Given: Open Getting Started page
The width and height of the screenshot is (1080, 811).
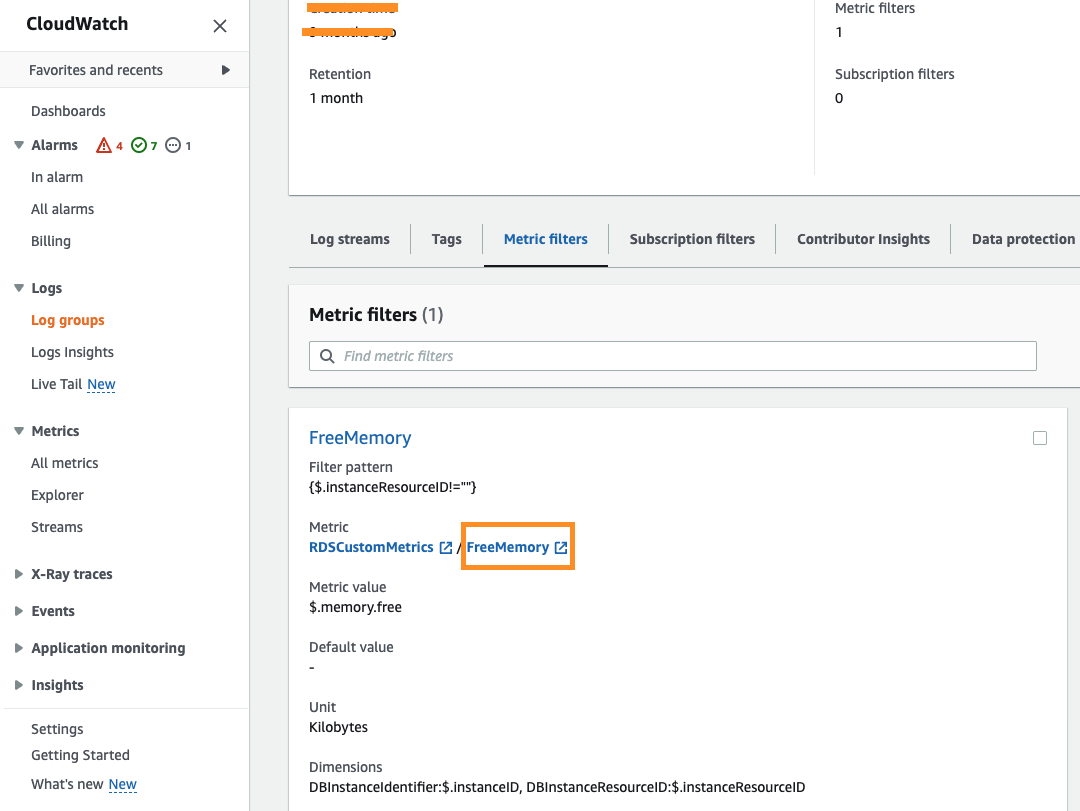Looking at the screenshot, I should (x=81, y=755).
